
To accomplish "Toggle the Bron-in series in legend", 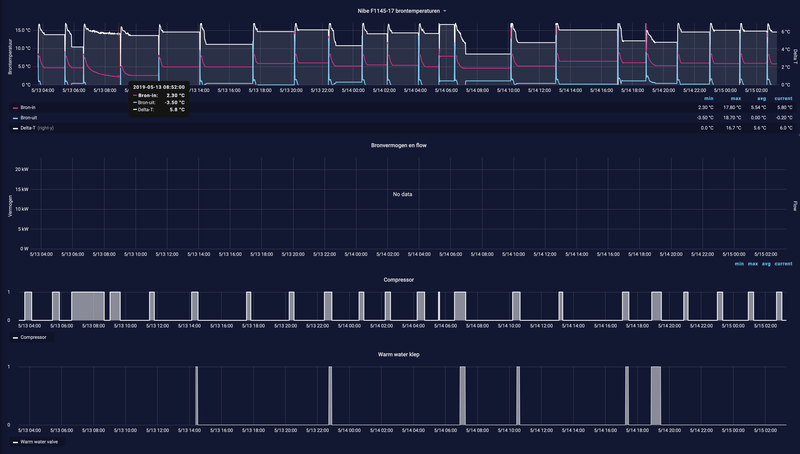I will (28, 108).
